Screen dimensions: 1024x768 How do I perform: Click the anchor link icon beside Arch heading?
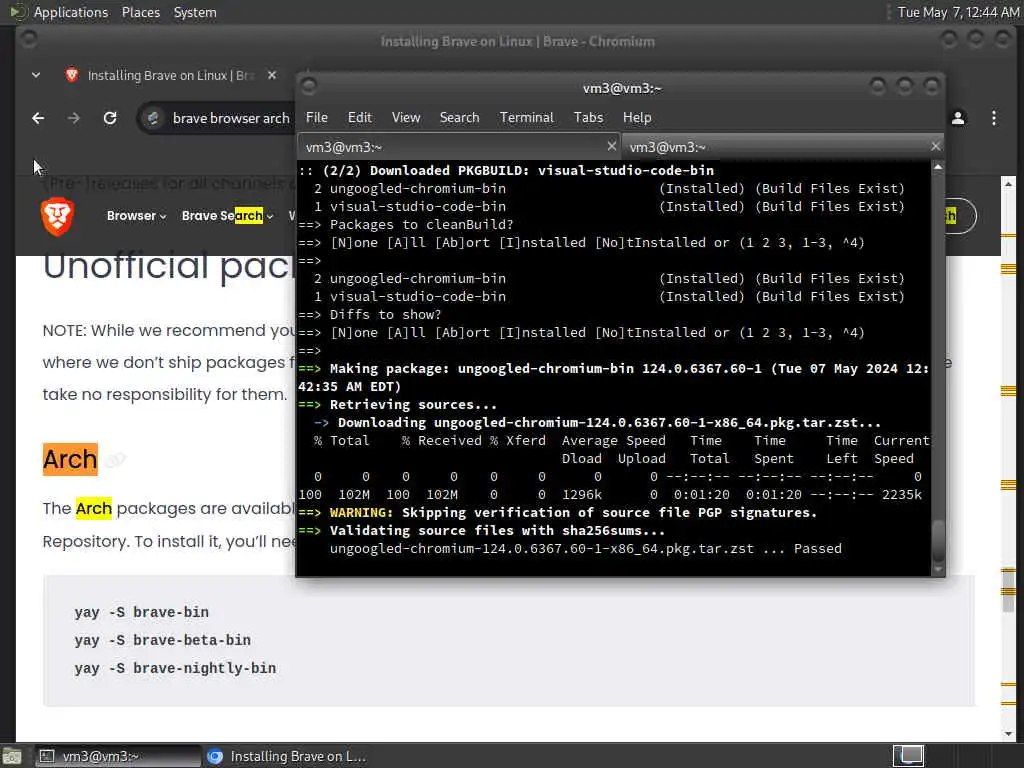(115, 460)
